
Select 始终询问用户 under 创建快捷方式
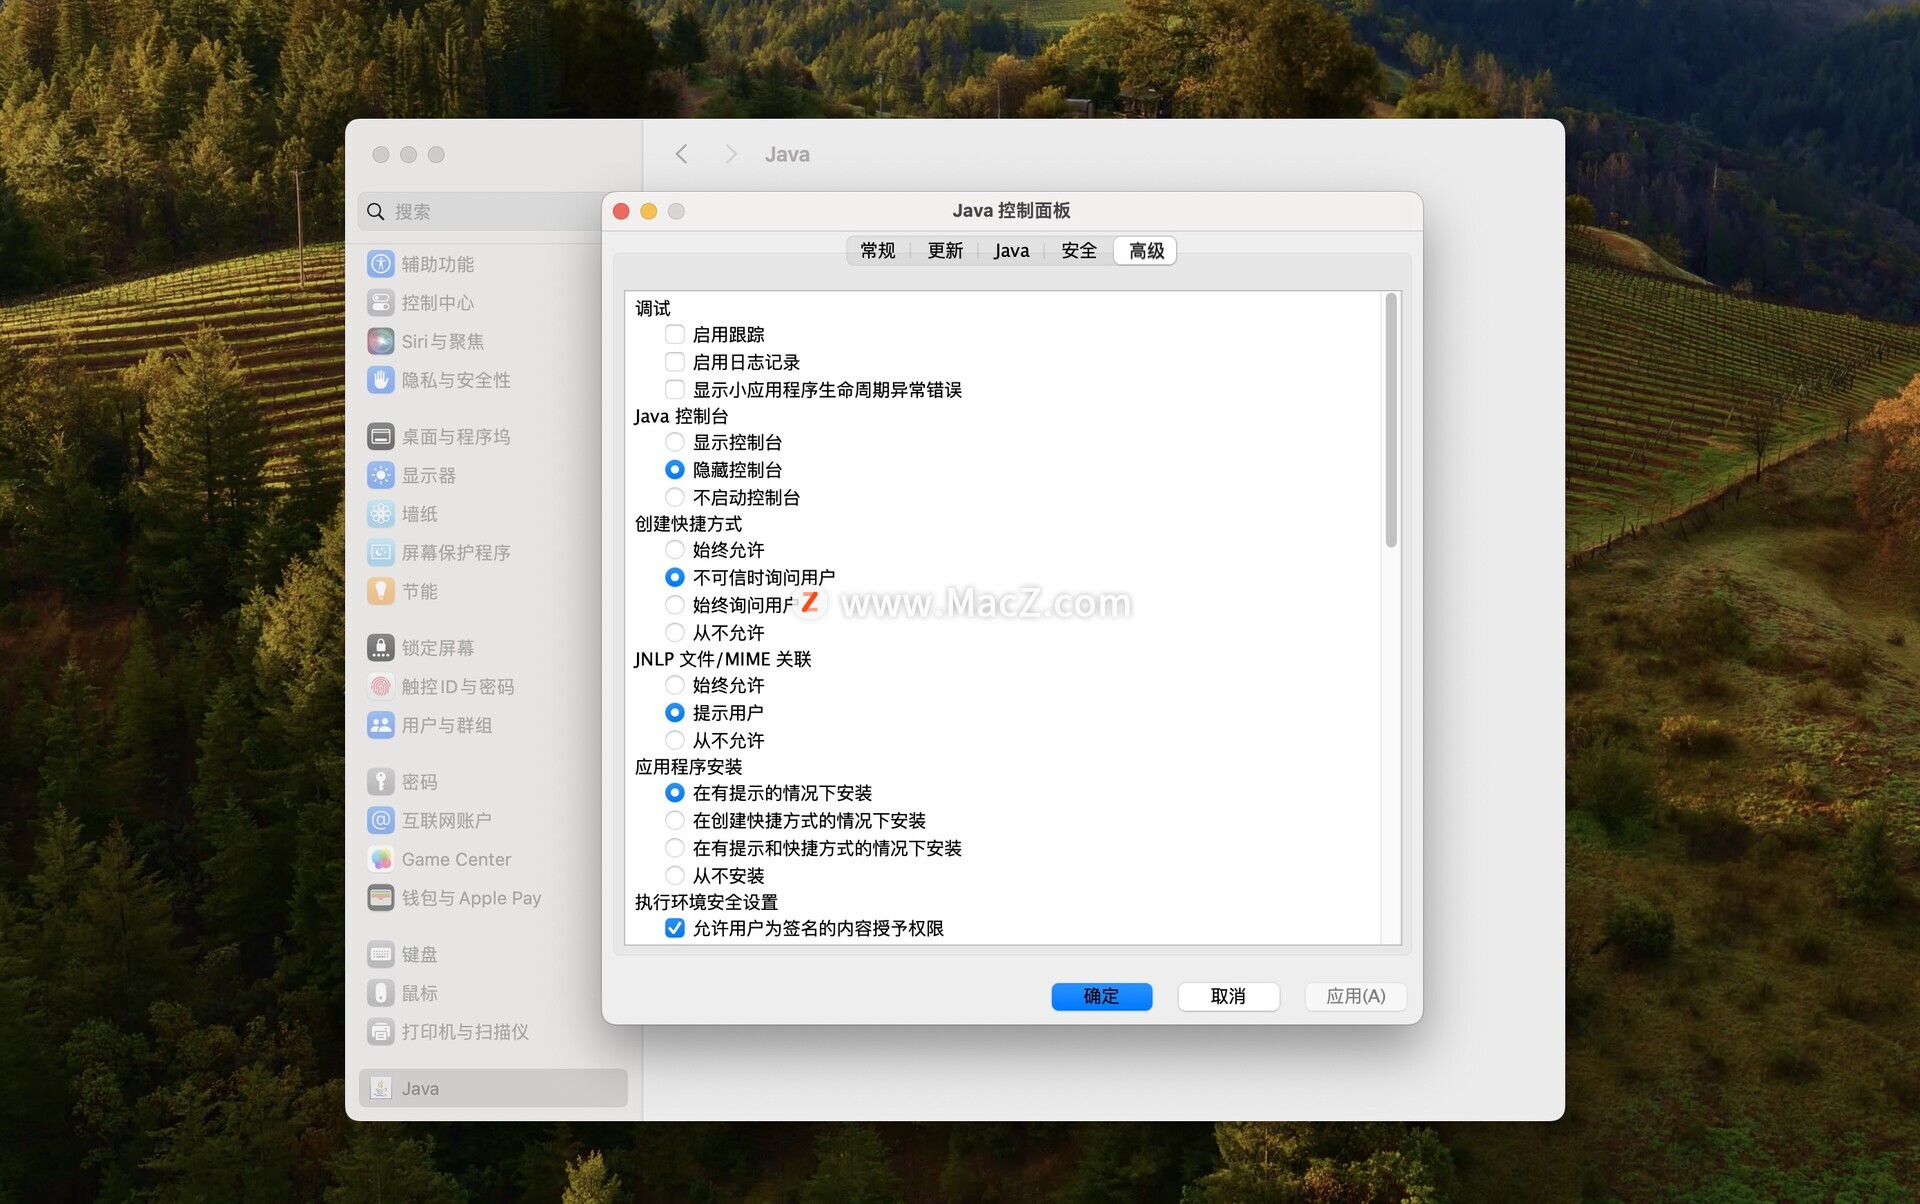tap(675, 604)
